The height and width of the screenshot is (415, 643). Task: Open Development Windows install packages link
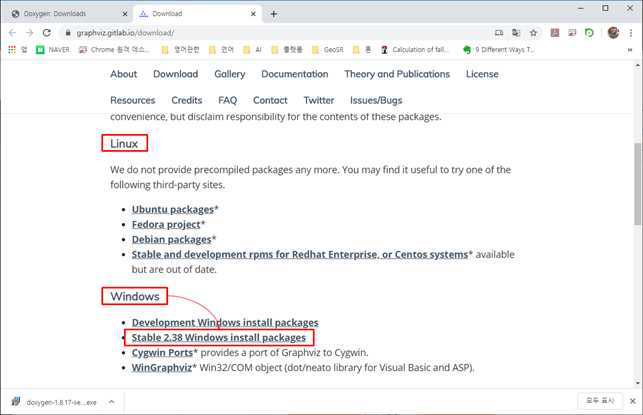pos(225,323)
